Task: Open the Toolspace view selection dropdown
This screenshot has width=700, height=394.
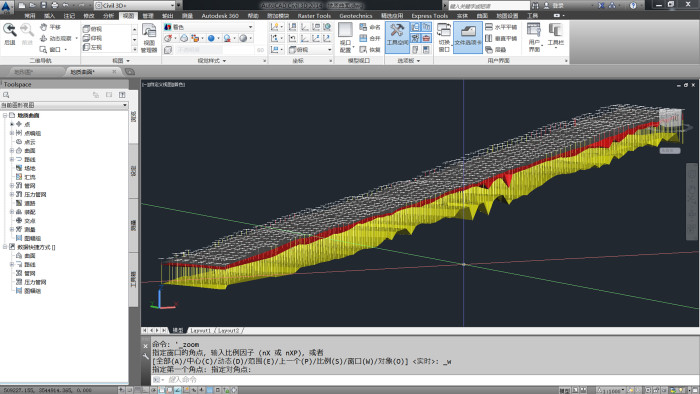Action: click(x=64, y=105)
